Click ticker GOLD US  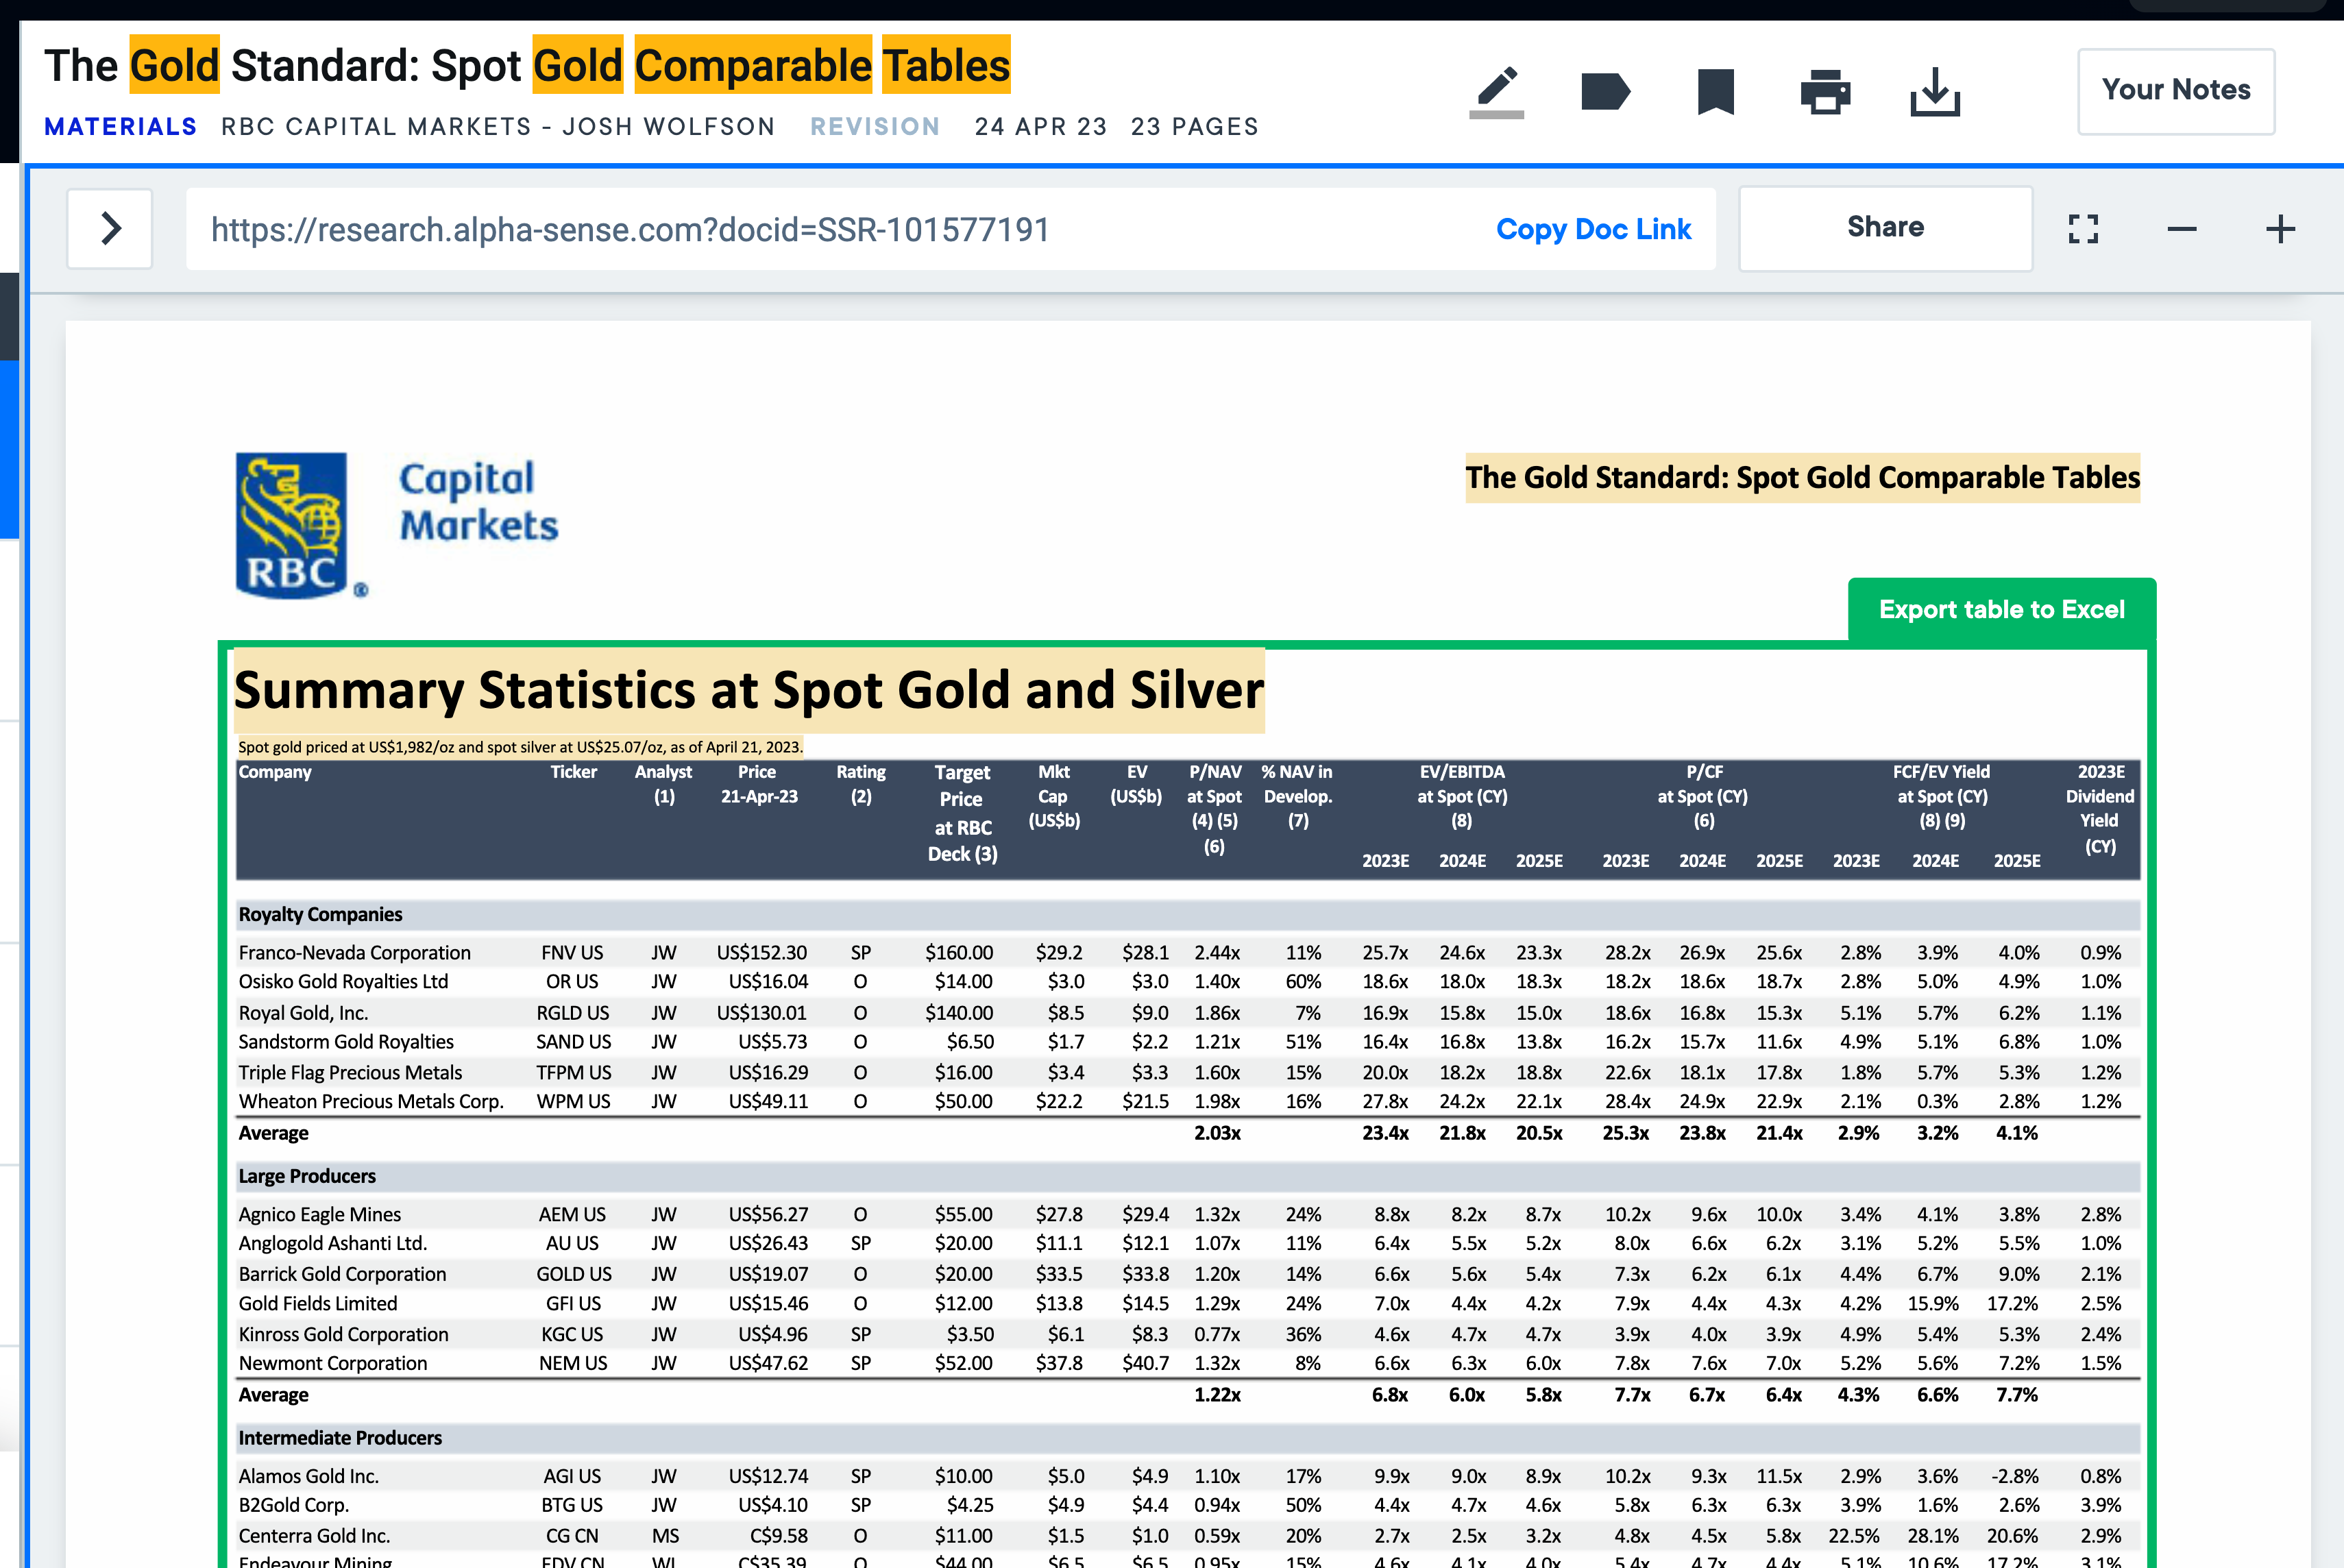tap(573, 1274)
